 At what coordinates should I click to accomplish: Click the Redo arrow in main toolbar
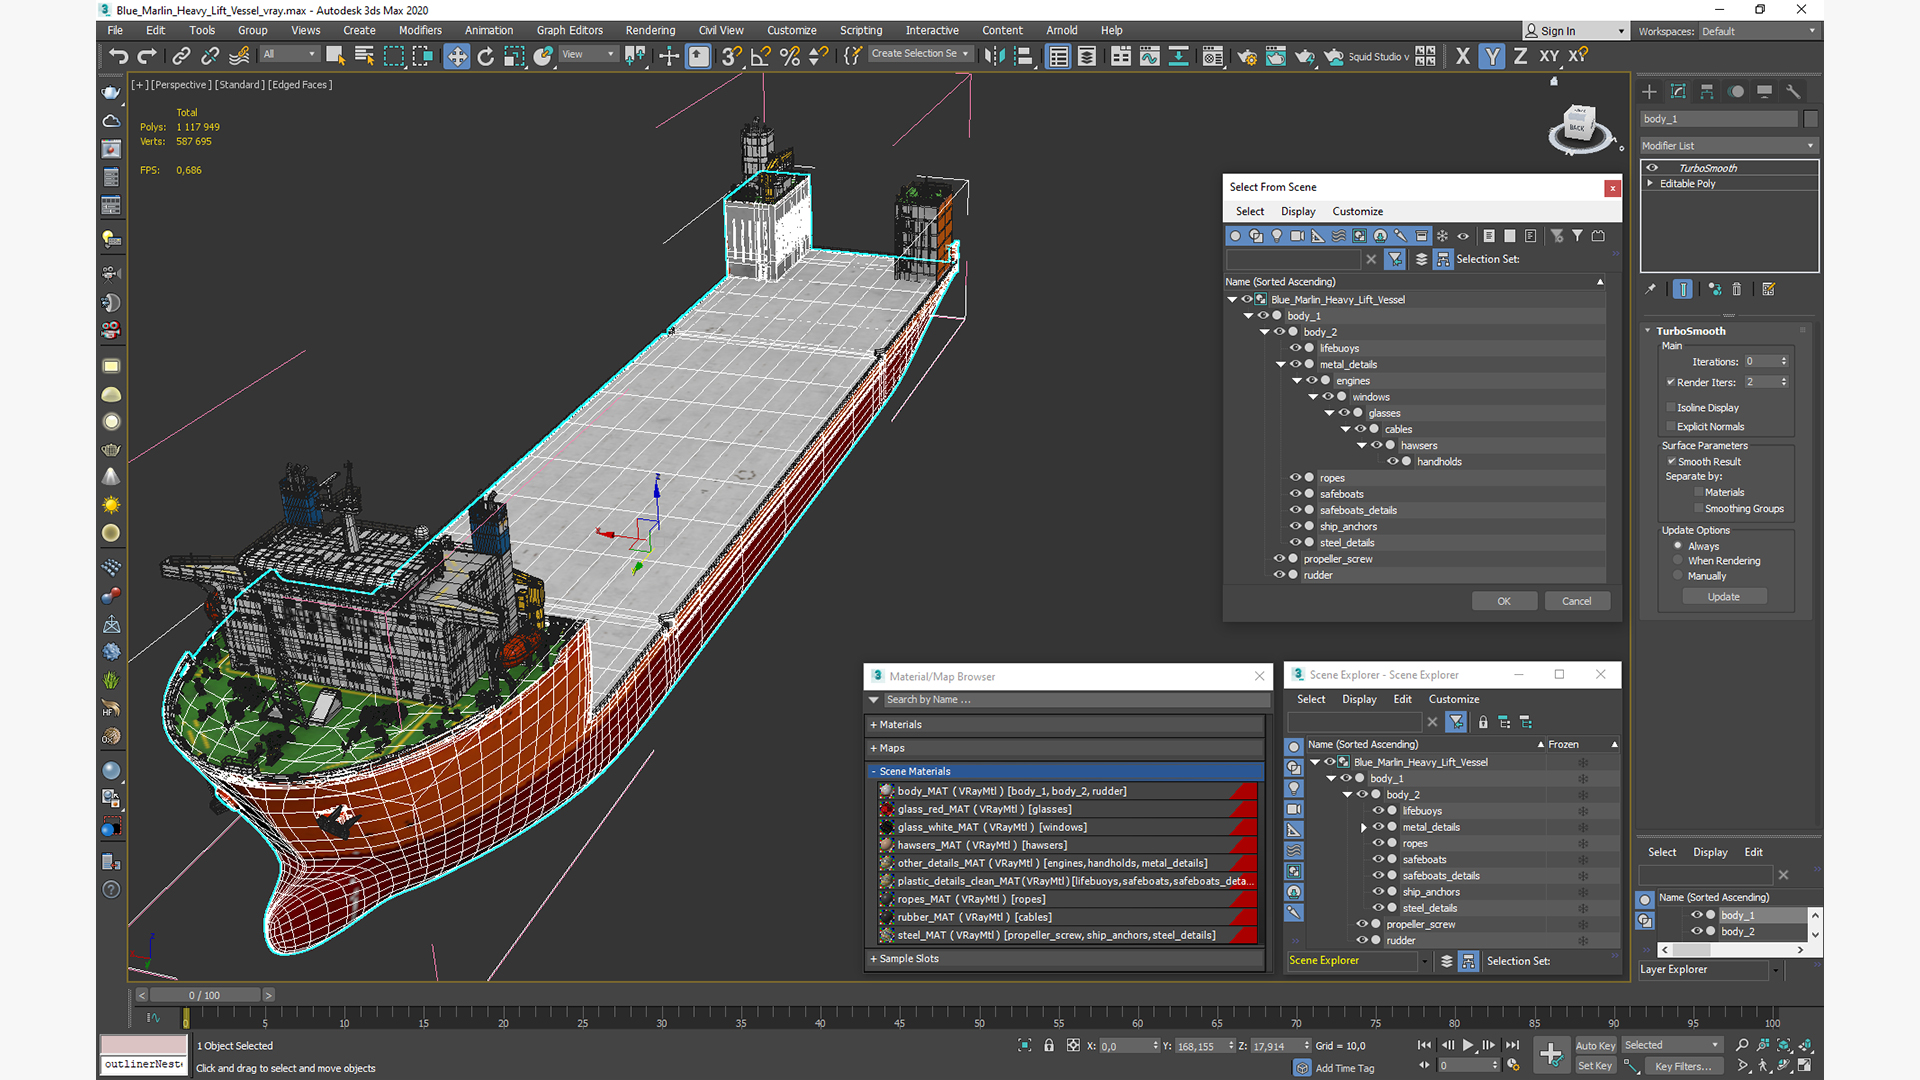point(147,56)
